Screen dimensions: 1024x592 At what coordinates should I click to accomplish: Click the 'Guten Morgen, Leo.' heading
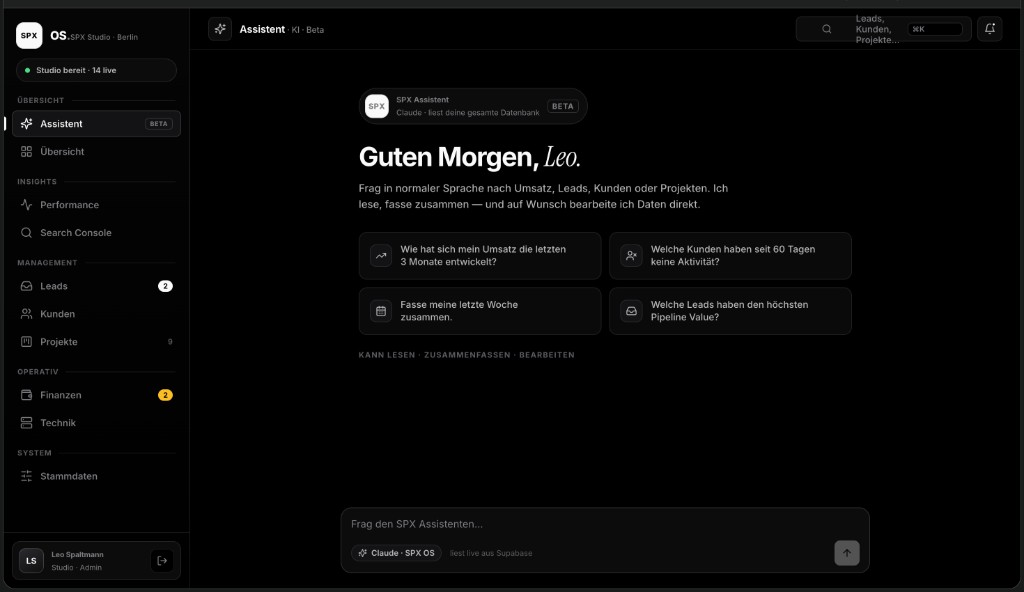(470, 157)
